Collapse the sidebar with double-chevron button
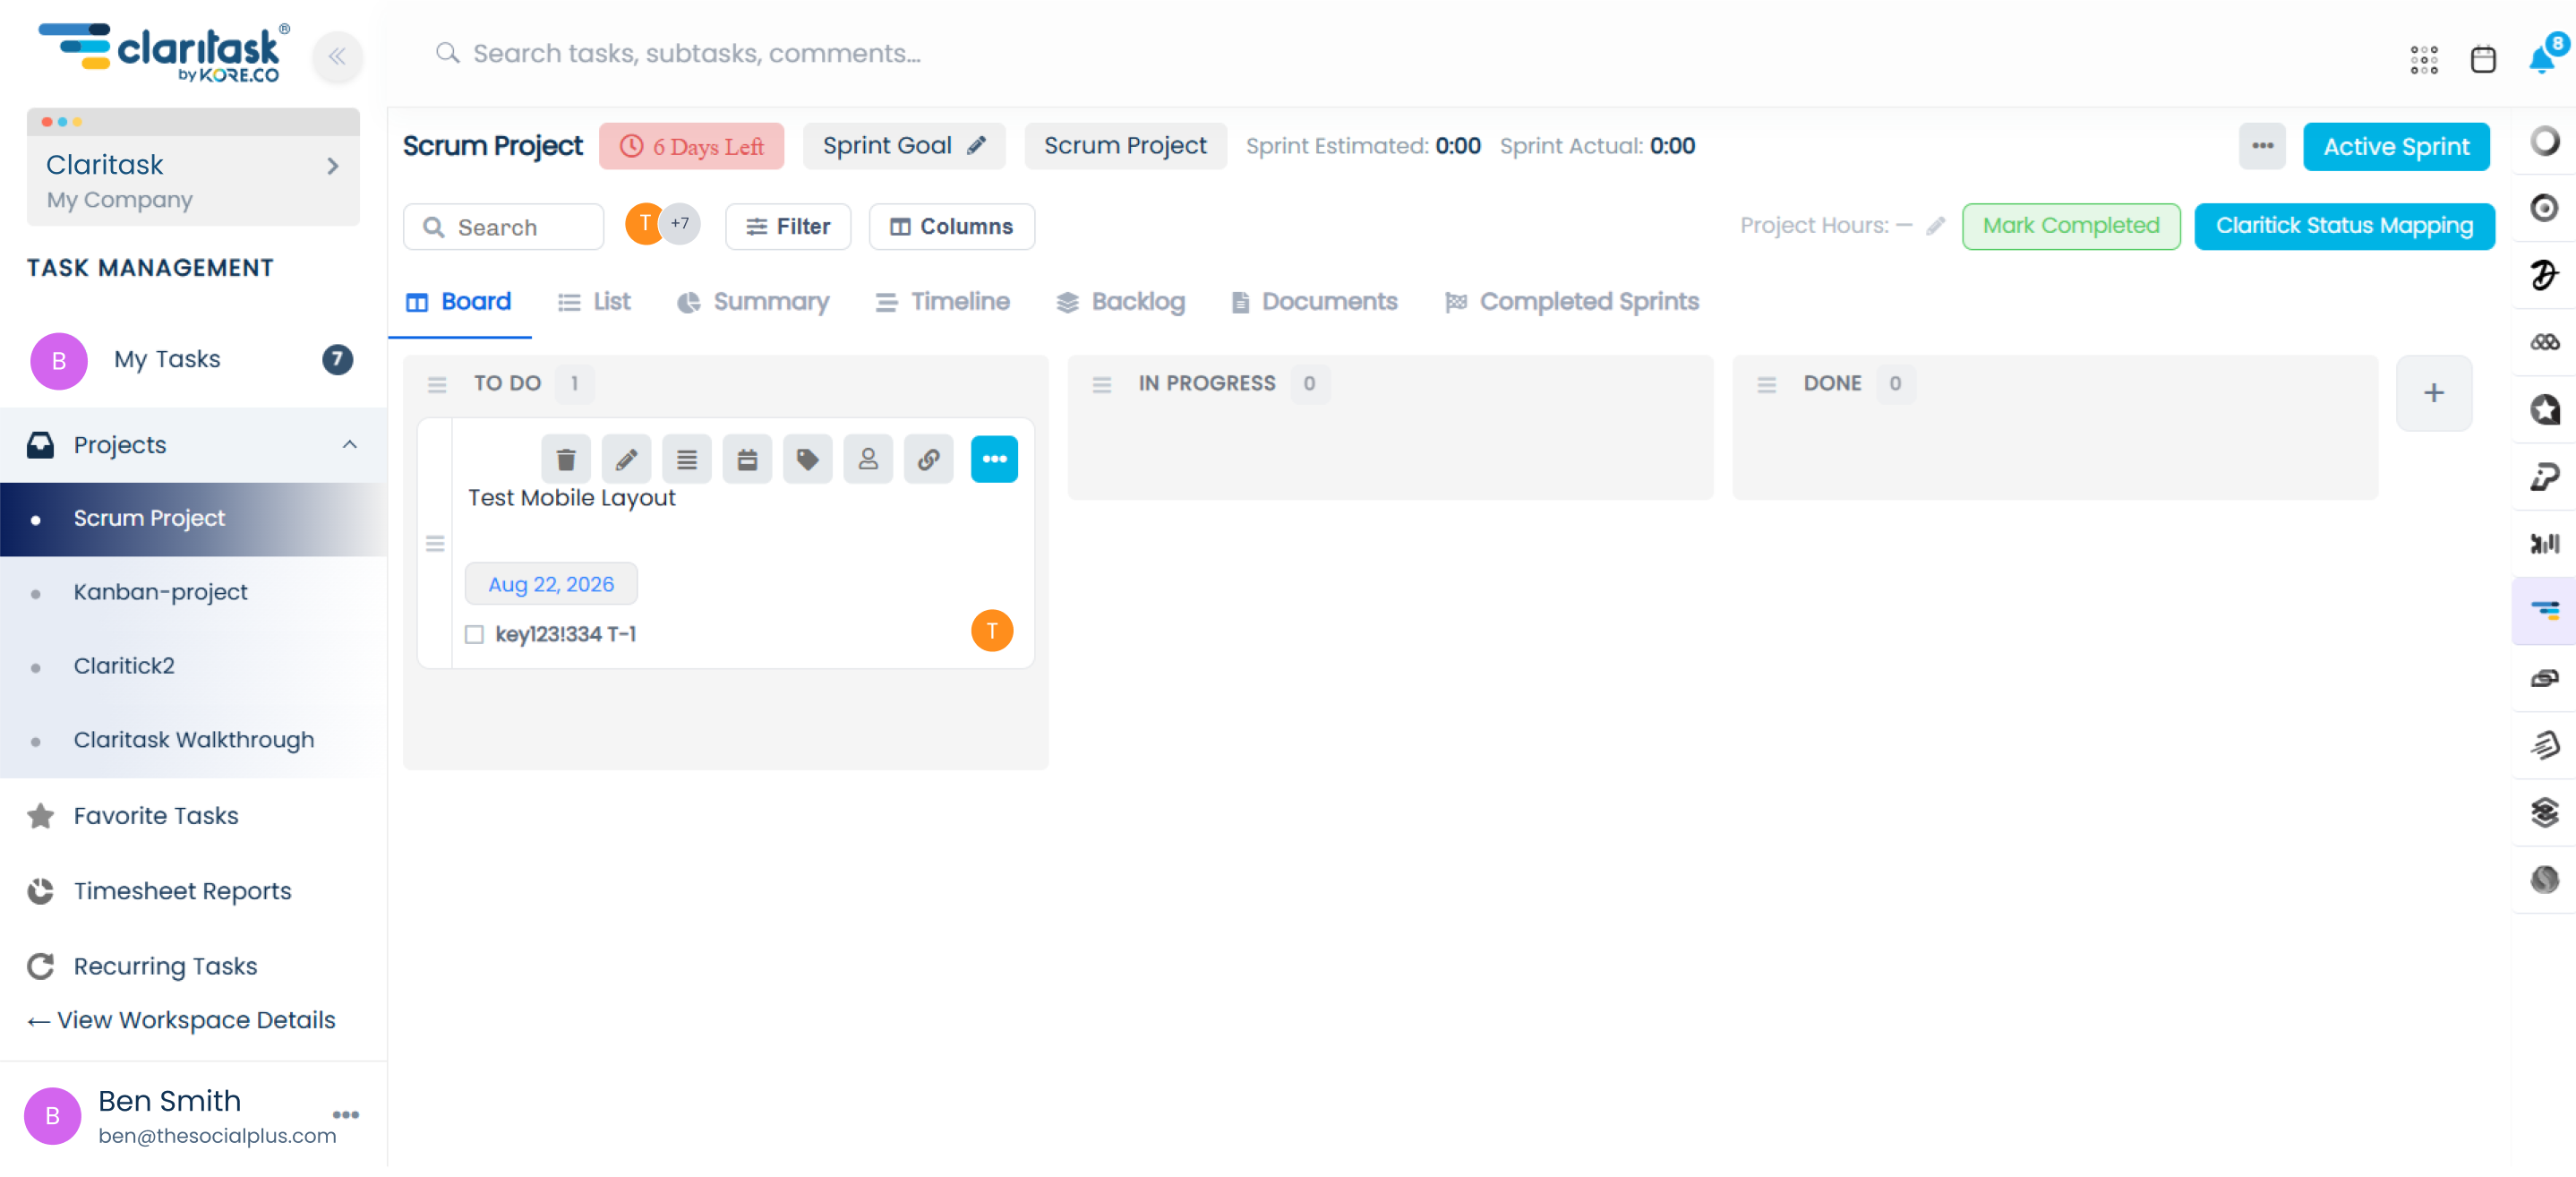Viewport: 2576px width, 1177px height. [337, 56]
